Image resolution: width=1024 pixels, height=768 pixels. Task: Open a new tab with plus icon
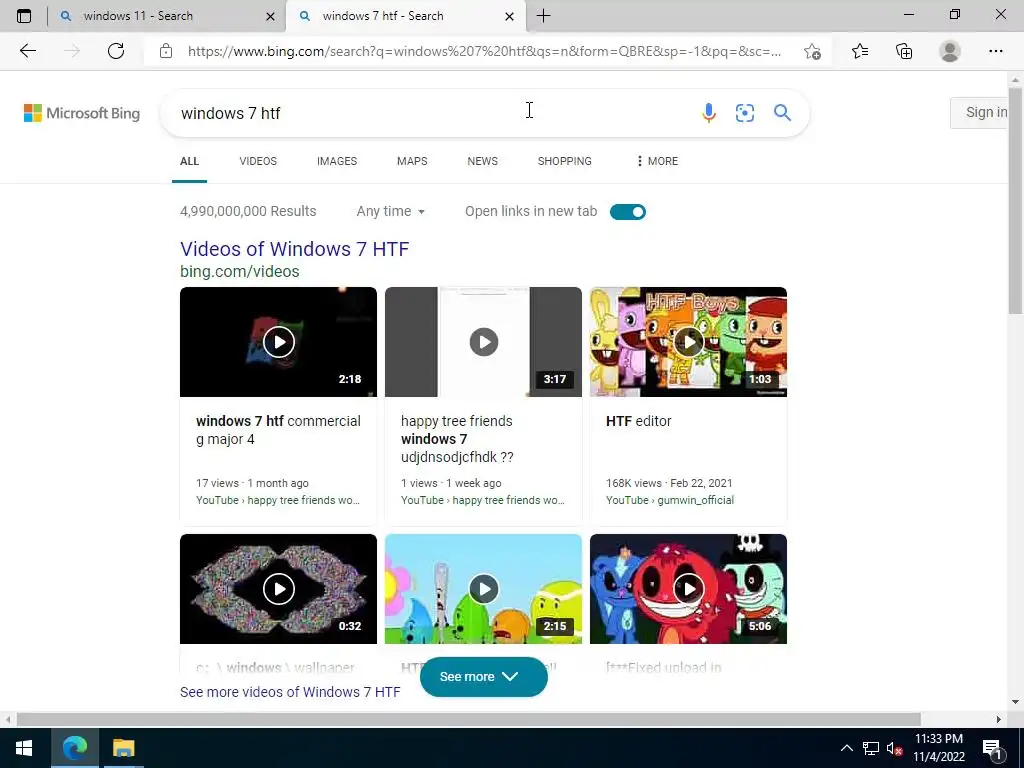pos(543,16)
